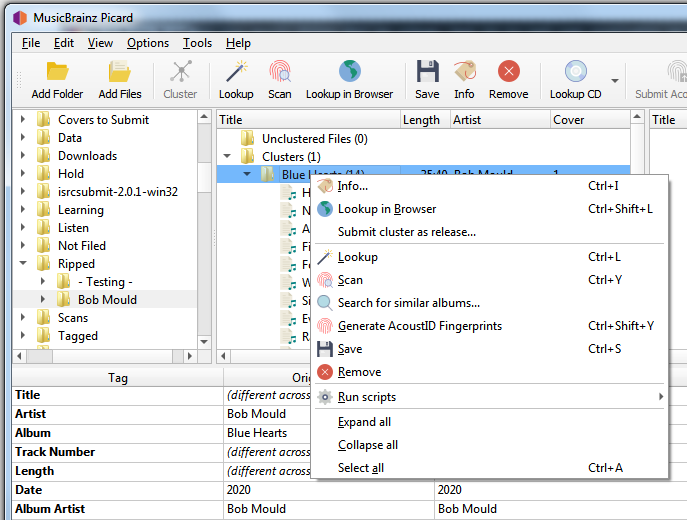Sort by the Cover column header

coord(590,120)
